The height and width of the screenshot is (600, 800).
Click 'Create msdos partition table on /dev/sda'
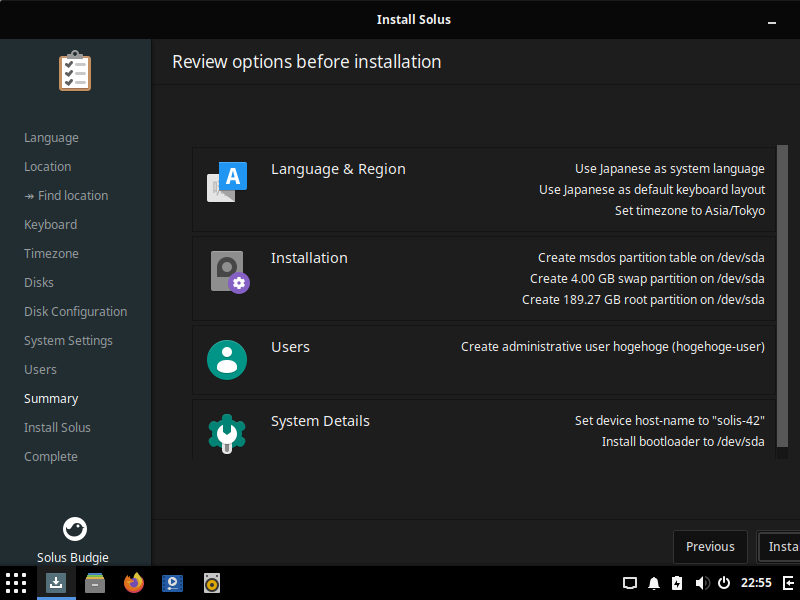651,258
